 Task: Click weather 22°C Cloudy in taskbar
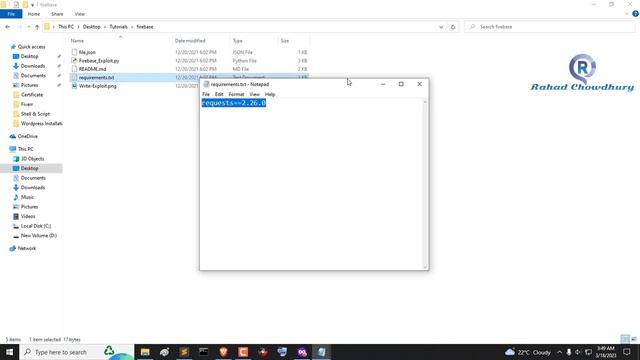(x=528, y=352)
